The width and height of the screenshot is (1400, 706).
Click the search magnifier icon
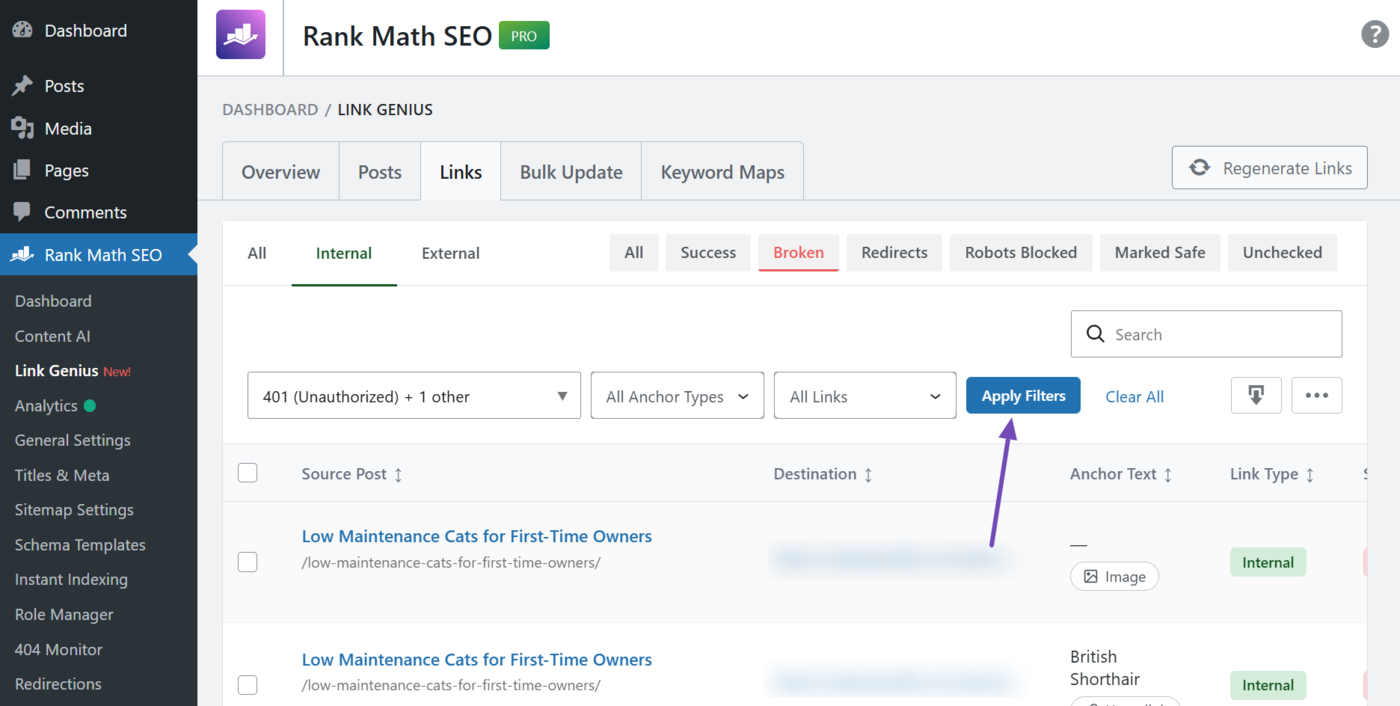(1096, 333)
